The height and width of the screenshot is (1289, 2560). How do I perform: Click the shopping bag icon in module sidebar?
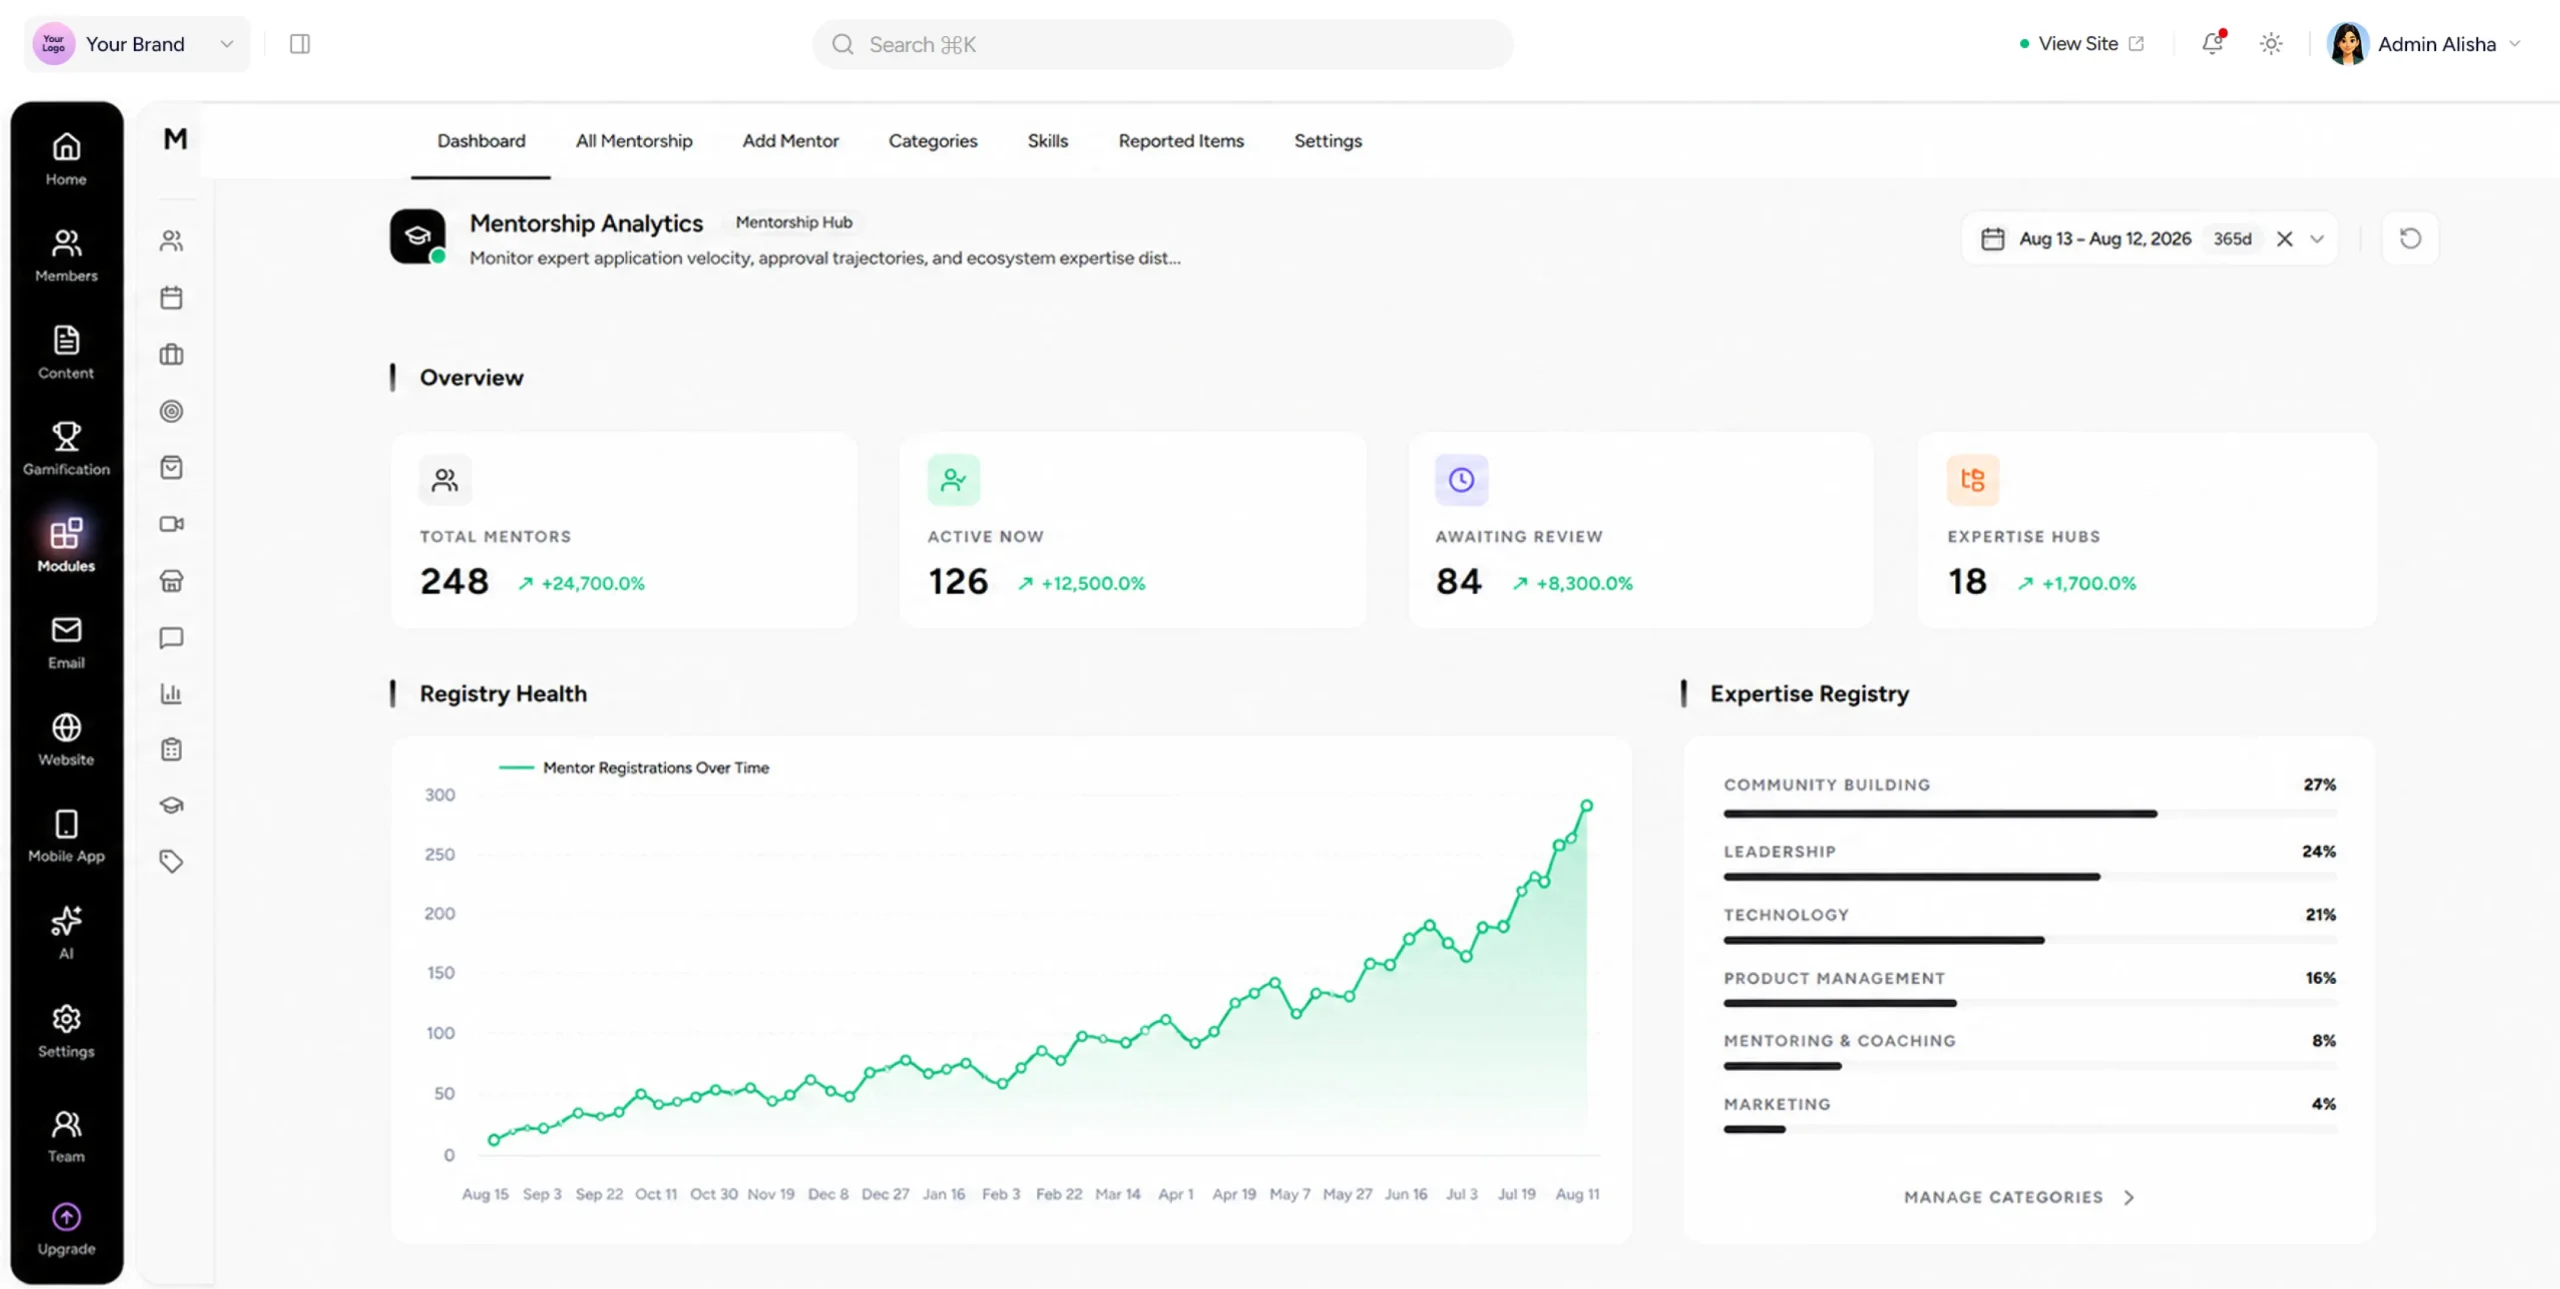(x=171, y=468)
